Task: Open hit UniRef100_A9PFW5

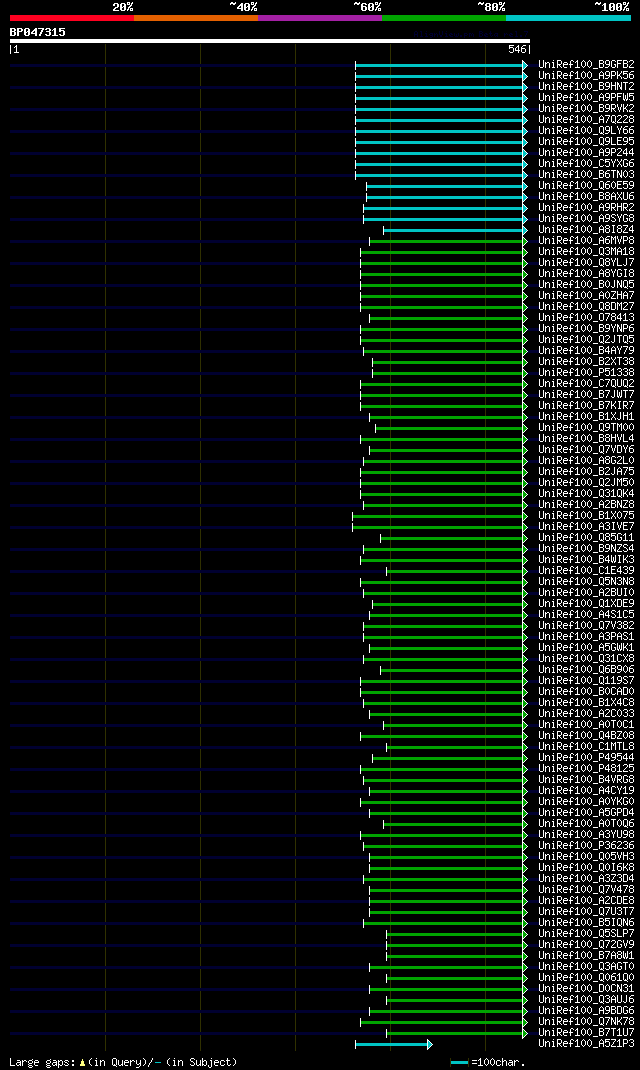Action: (586, 98)
